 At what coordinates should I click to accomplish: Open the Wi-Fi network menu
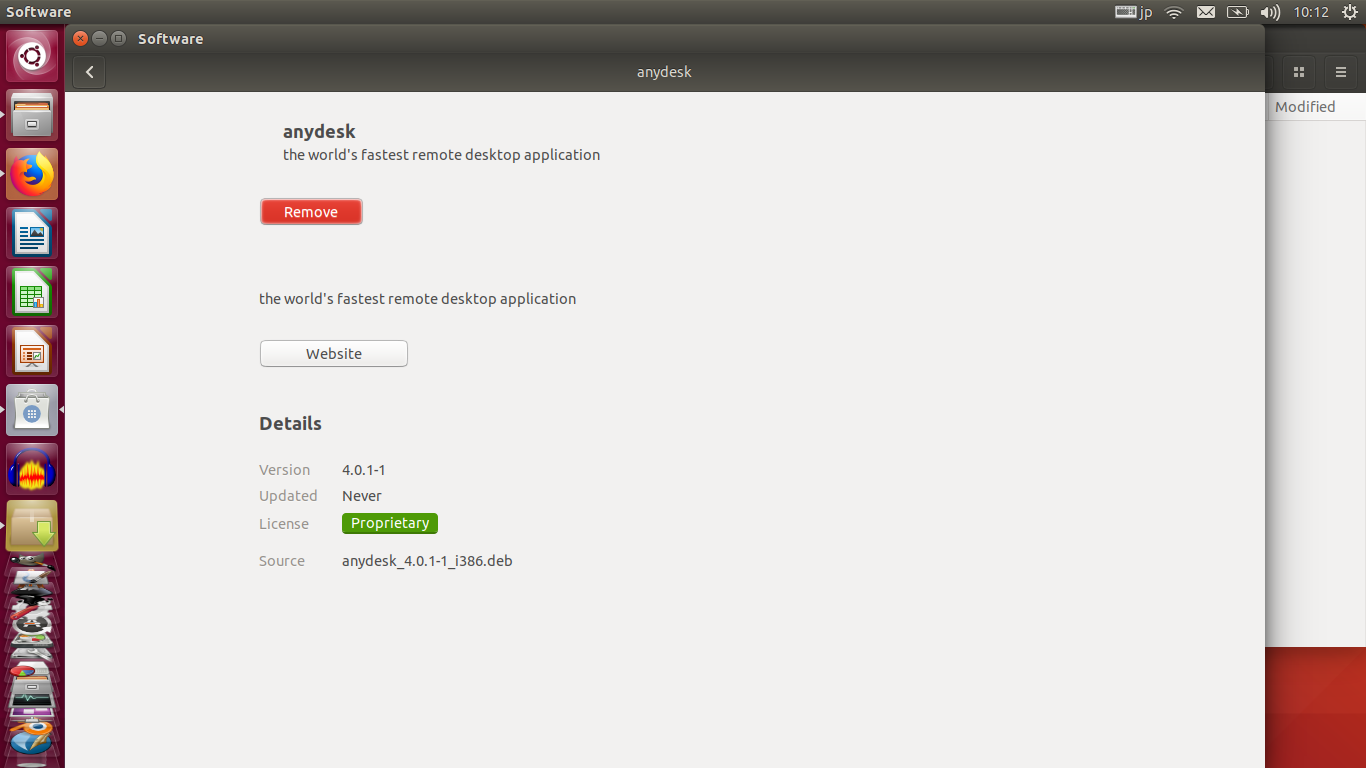click(1174, 12)
